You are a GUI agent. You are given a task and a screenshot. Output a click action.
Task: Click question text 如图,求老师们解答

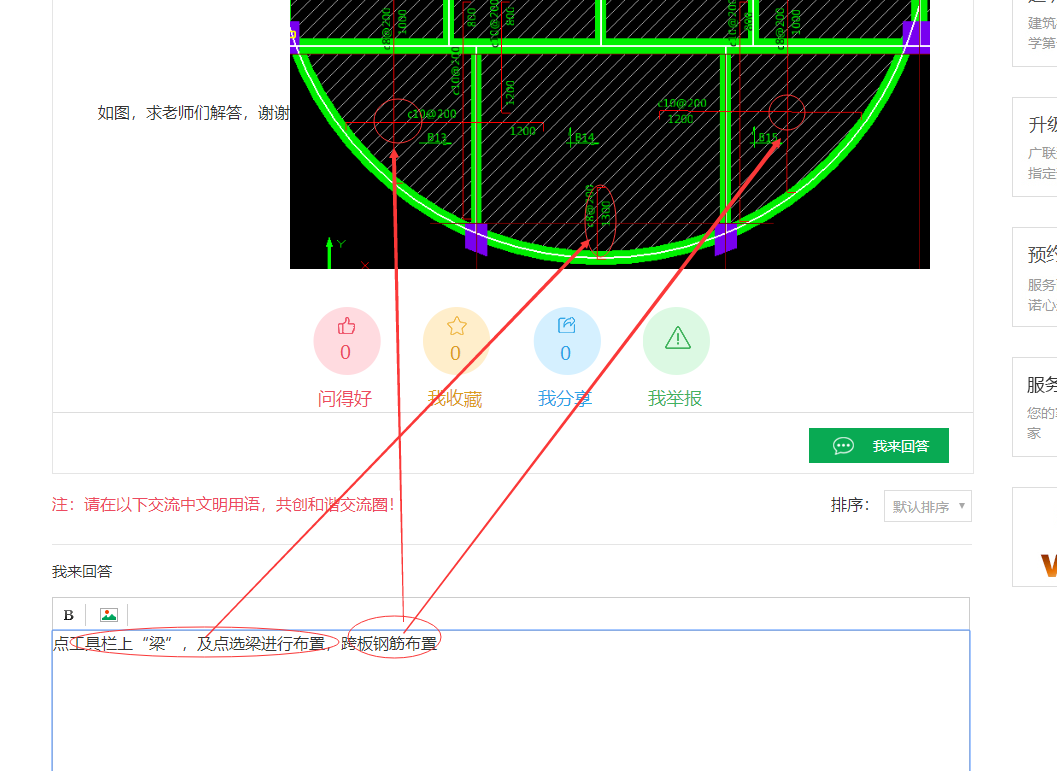pyautogui.click(x=193, y=113)
